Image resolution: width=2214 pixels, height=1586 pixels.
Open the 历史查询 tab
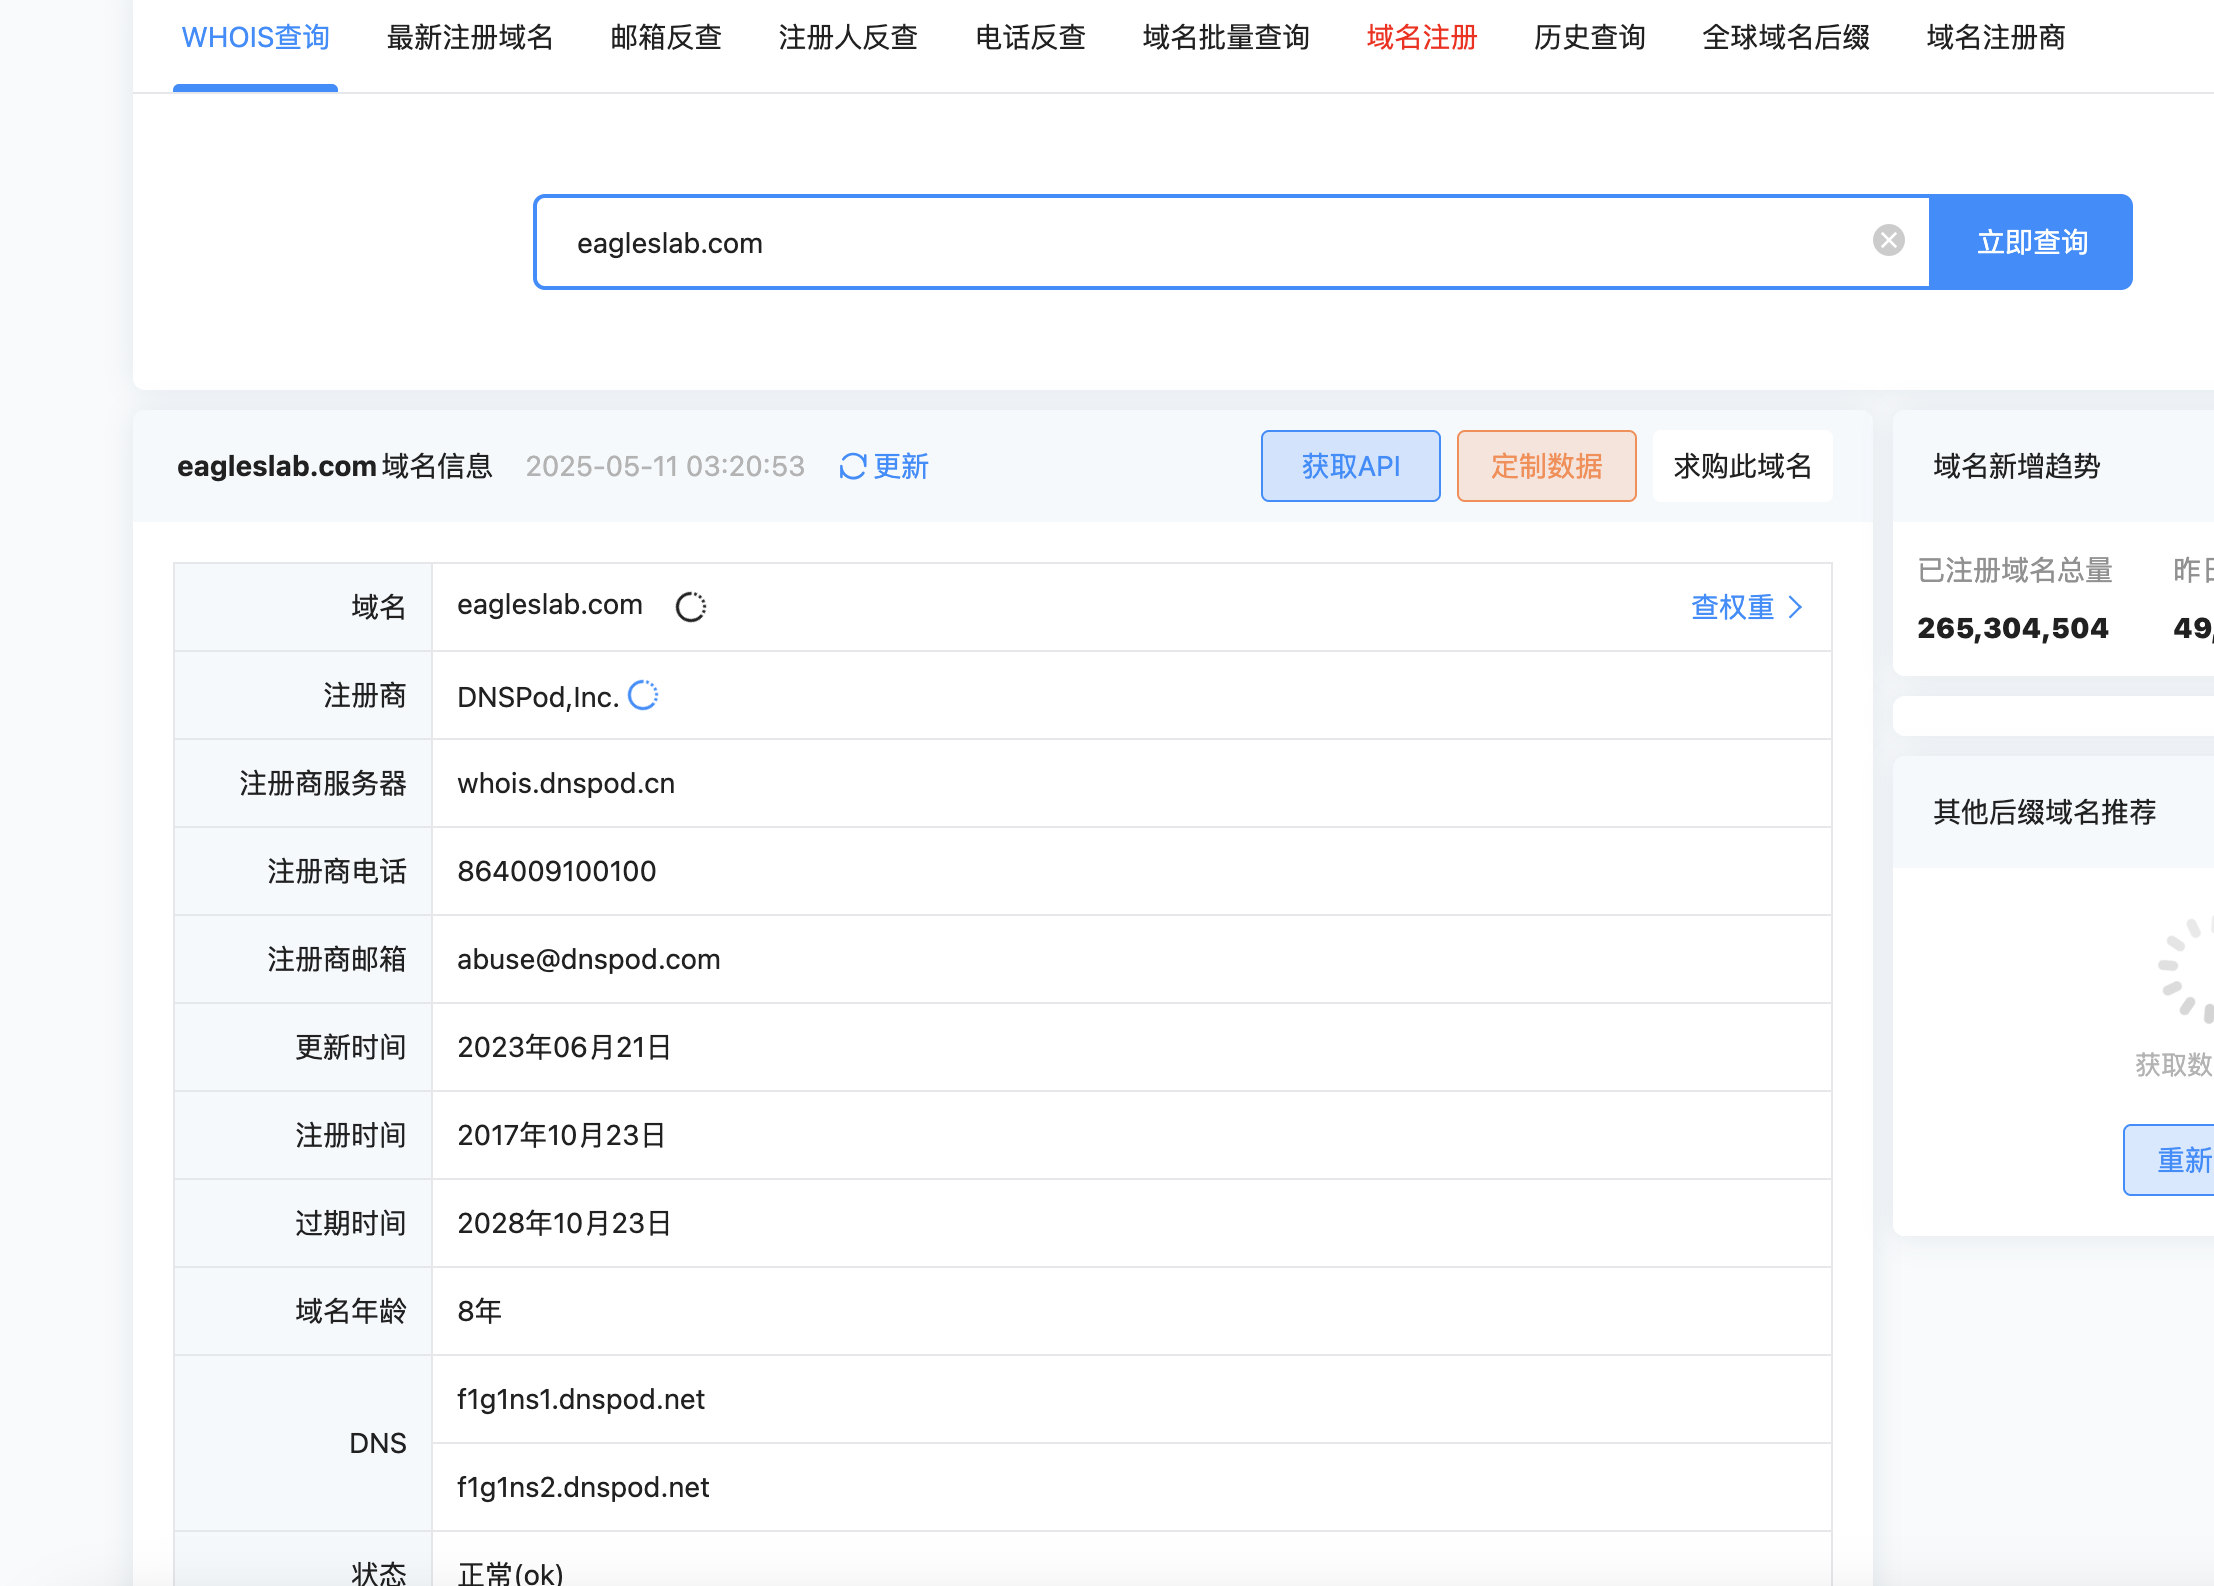point(1589,38)
